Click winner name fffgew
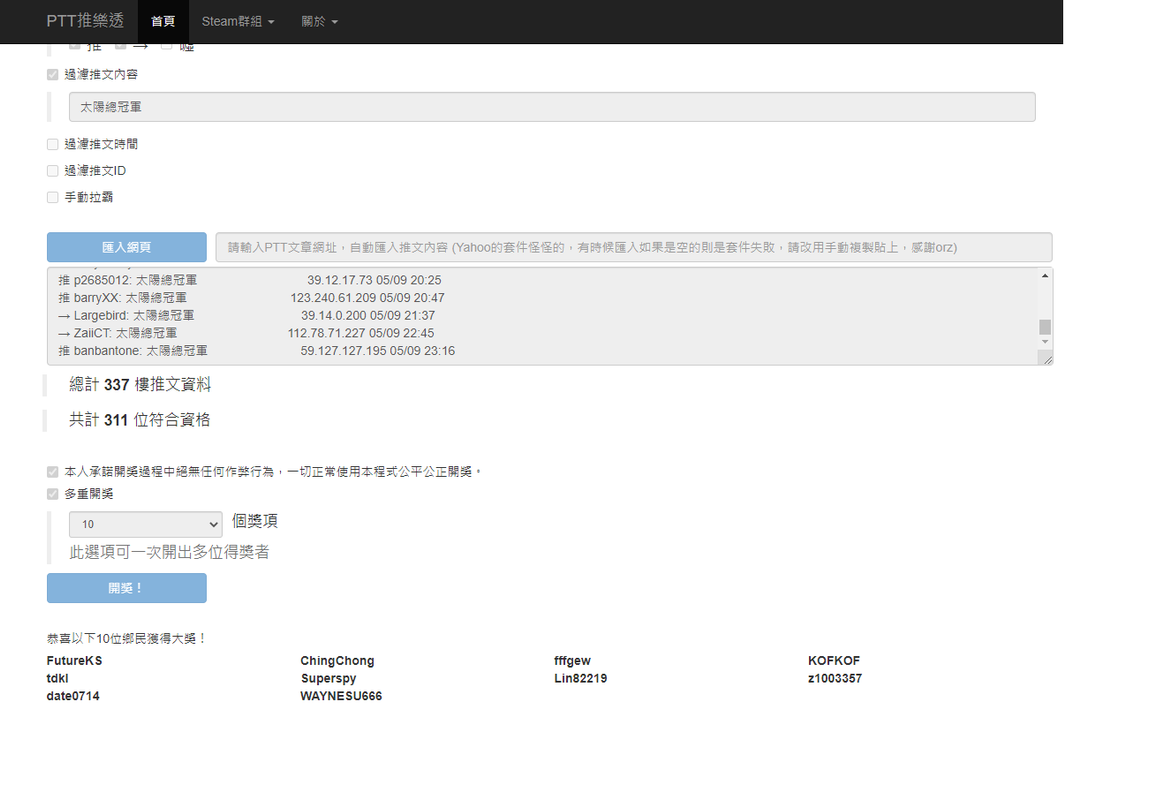This screenshot has width=1149, height=800. (x=572, y=661)
